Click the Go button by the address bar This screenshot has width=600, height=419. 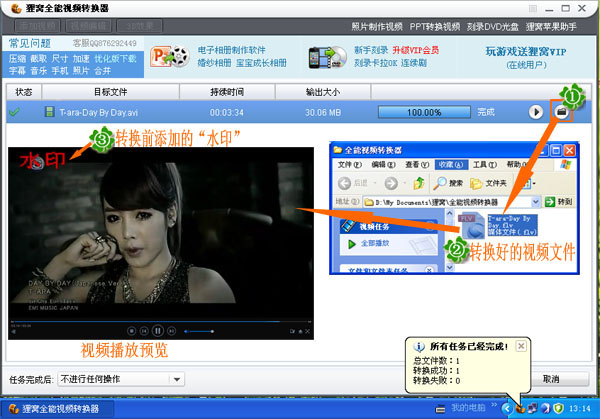tap(559, 201)
